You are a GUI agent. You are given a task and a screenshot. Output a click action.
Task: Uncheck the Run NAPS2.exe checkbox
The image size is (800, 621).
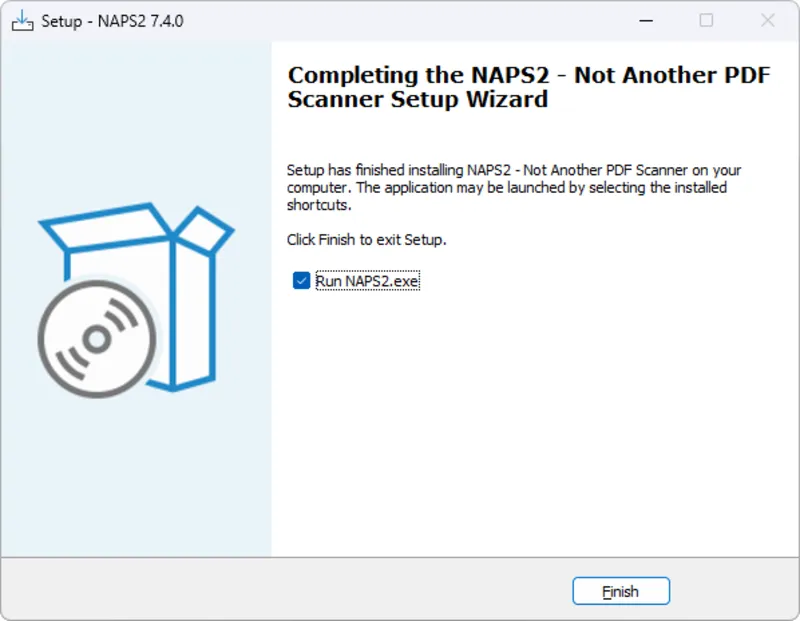coord(301,281)
